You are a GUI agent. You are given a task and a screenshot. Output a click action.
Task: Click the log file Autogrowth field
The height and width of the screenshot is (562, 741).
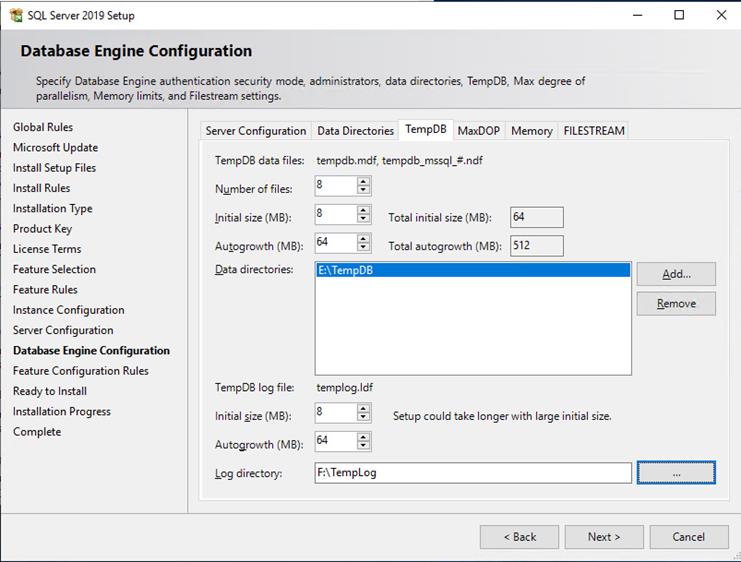pos(336,441)
